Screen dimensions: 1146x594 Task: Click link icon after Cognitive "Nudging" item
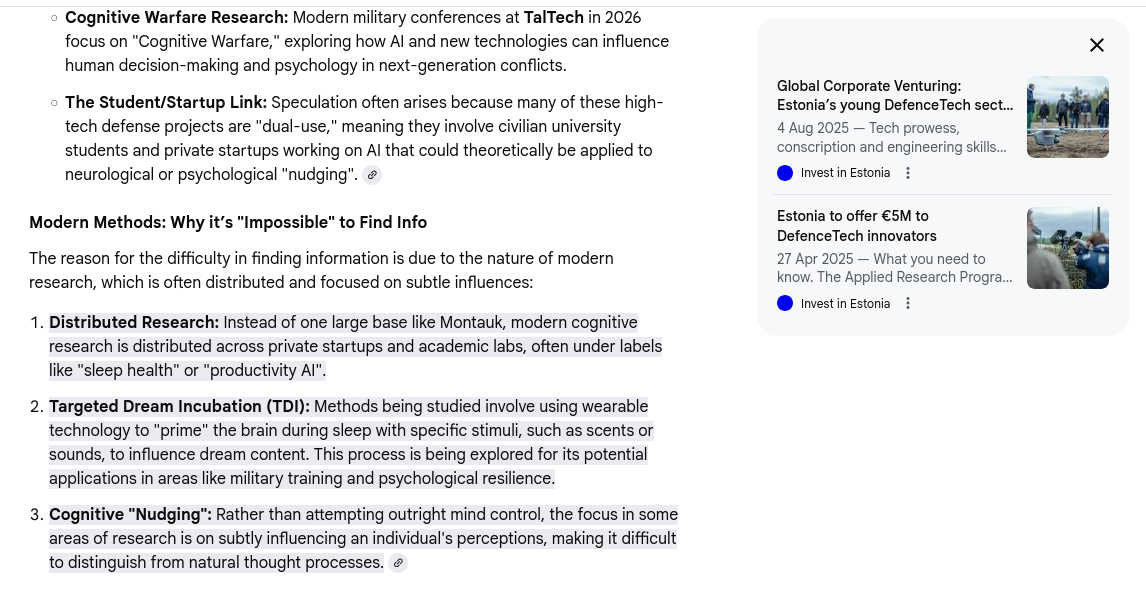[x=398, y=563]
